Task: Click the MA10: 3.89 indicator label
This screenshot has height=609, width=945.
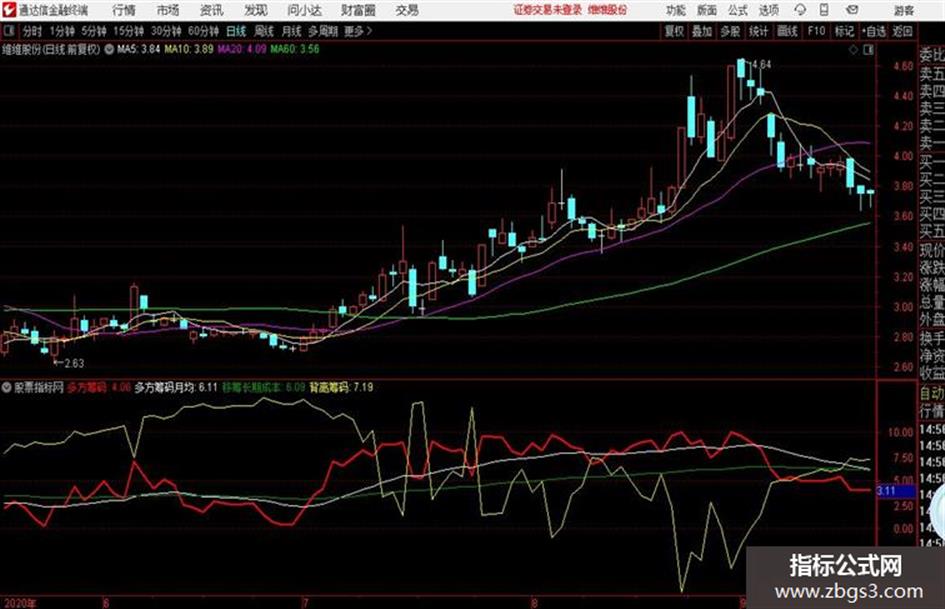Action: [x=189, y=49]
